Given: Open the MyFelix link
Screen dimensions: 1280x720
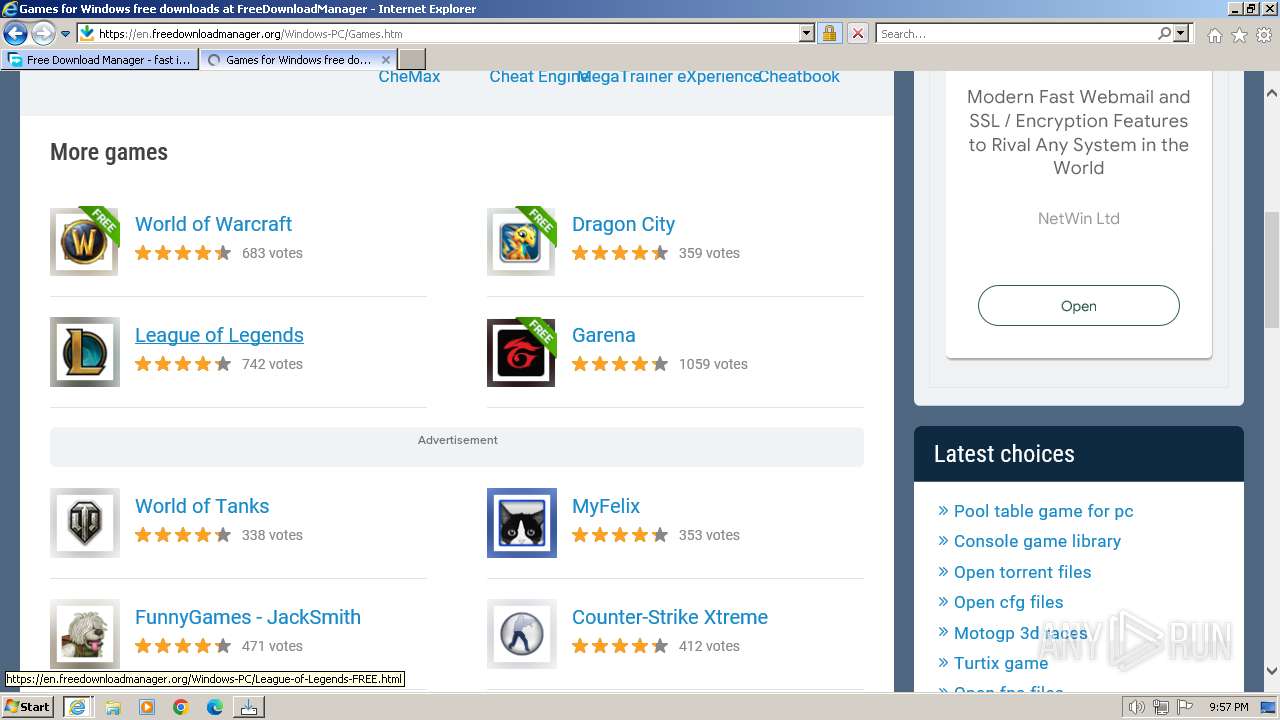Looking at the screenshot, I should (x=606, y=506).
